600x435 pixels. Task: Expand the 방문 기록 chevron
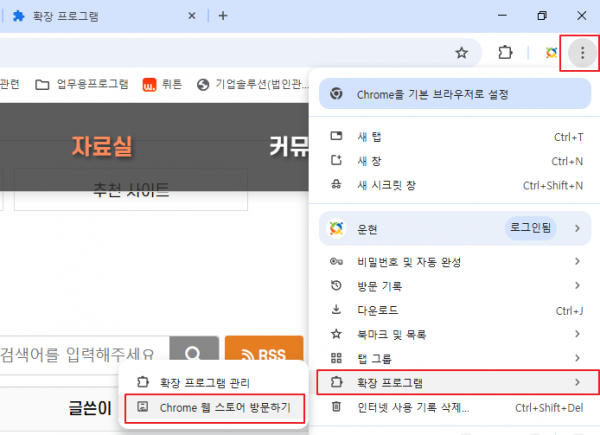point(577,285)
